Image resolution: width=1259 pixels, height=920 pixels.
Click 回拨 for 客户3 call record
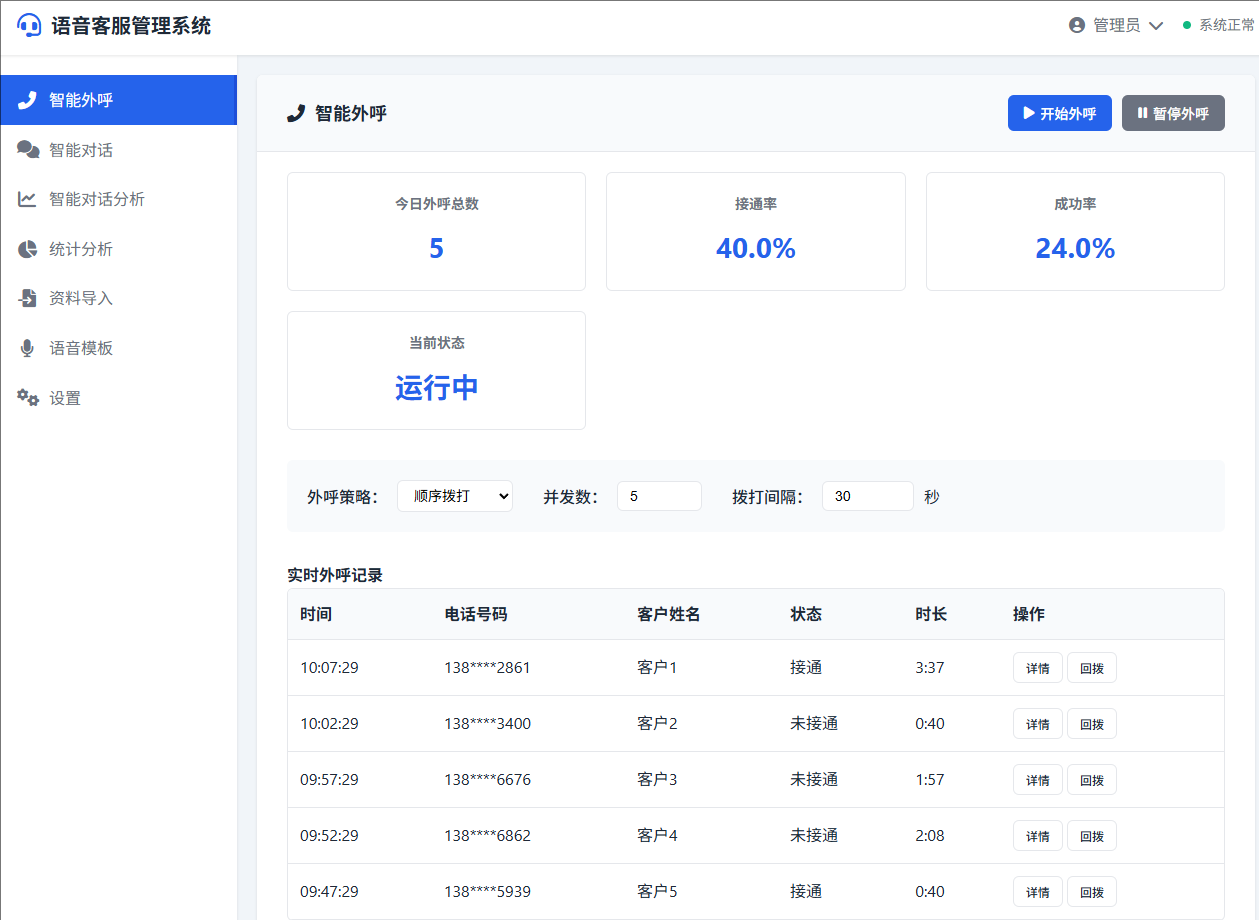[1091, 780]
